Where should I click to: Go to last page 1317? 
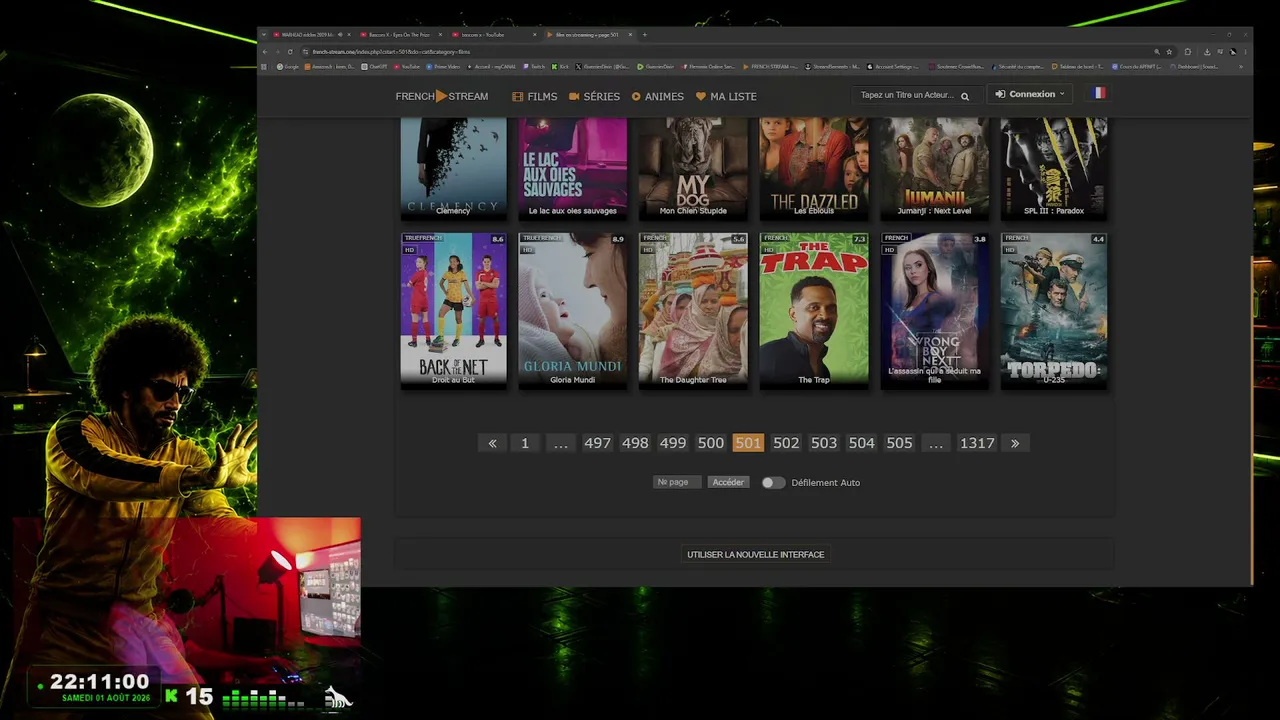[977, 443]
